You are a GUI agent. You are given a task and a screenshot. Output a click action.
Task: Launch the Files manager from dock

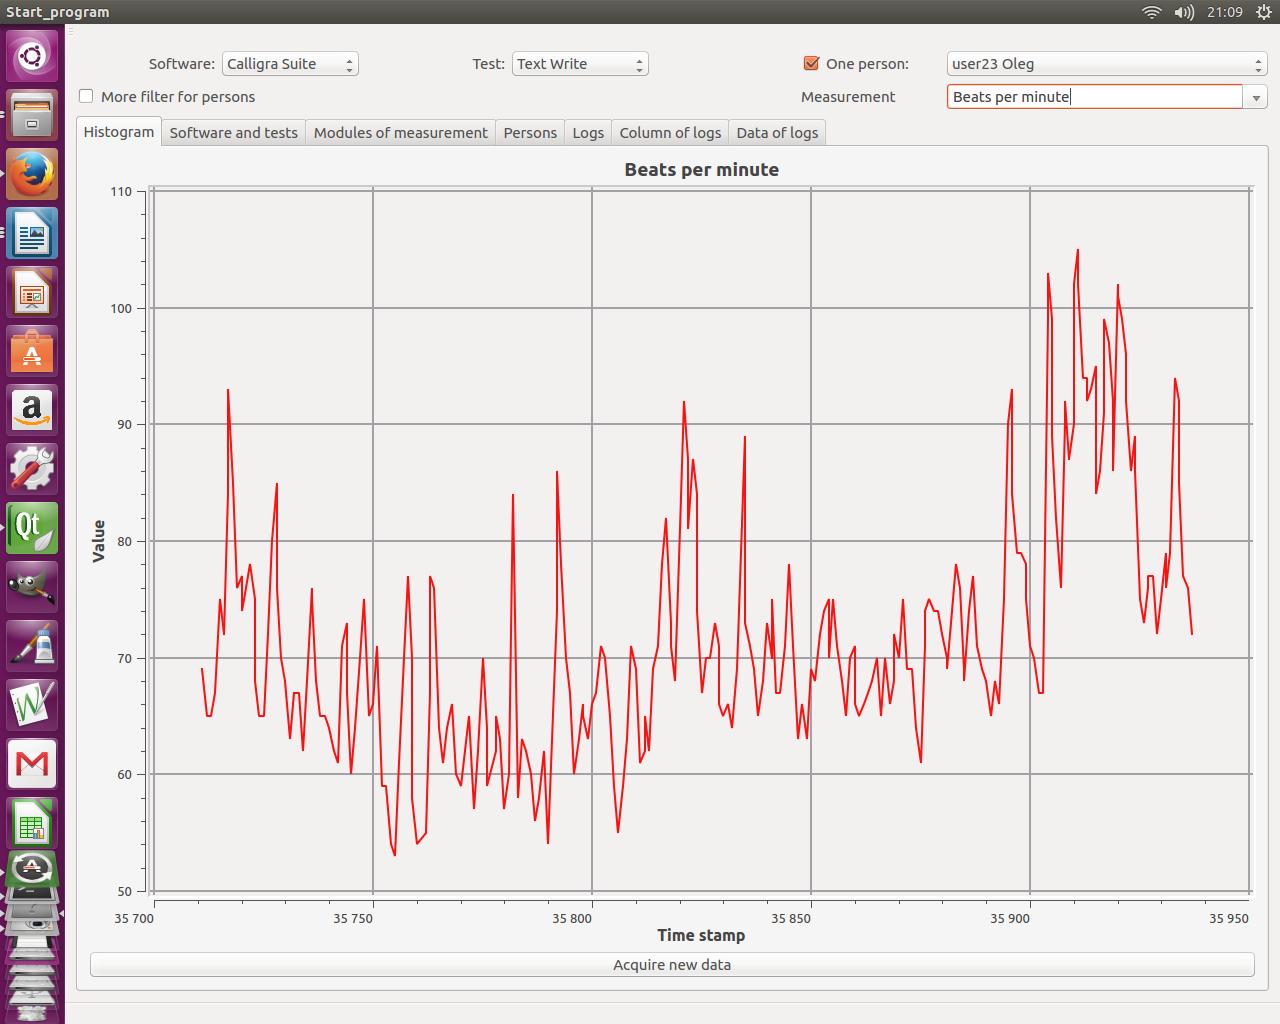tap(32, 115)
